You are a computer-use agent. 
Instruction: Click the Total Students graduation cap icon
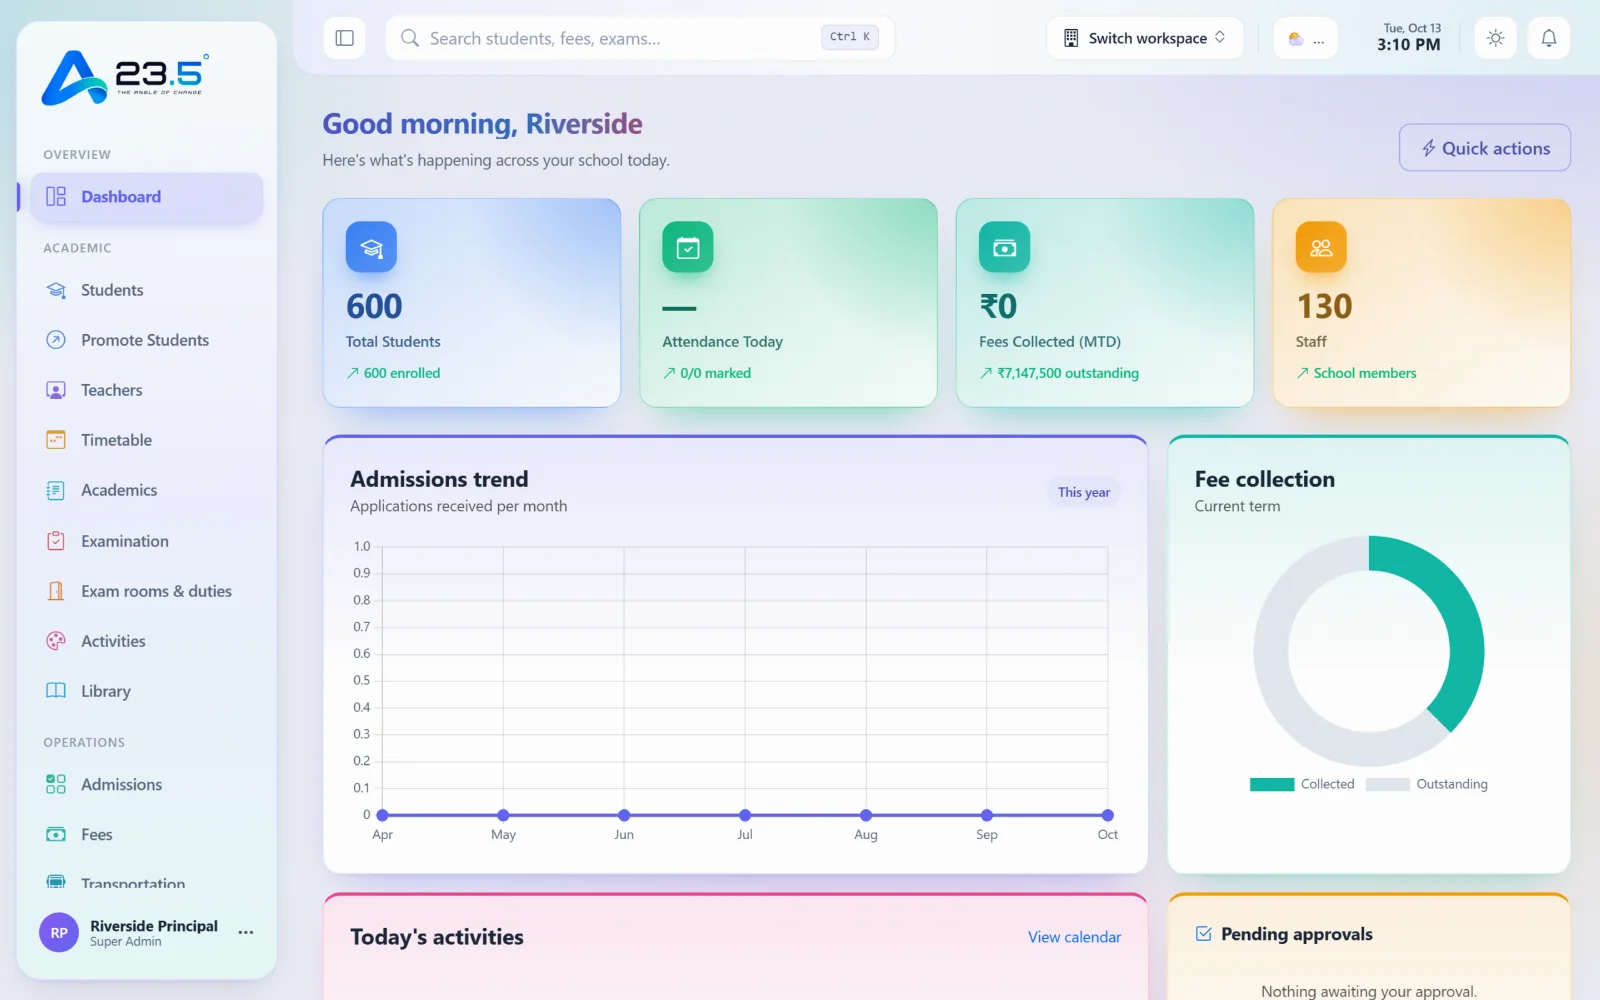coord(371,247)
